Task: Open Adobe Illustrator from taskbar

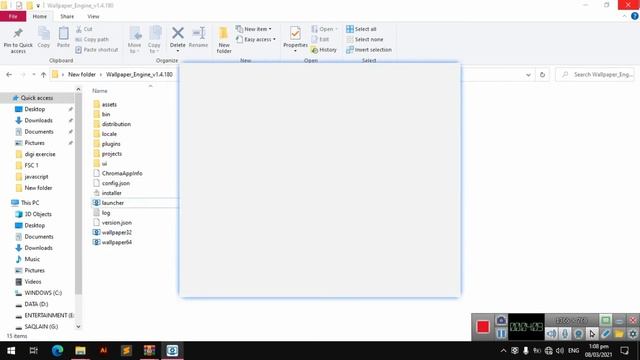Action: tap(103, 350)
